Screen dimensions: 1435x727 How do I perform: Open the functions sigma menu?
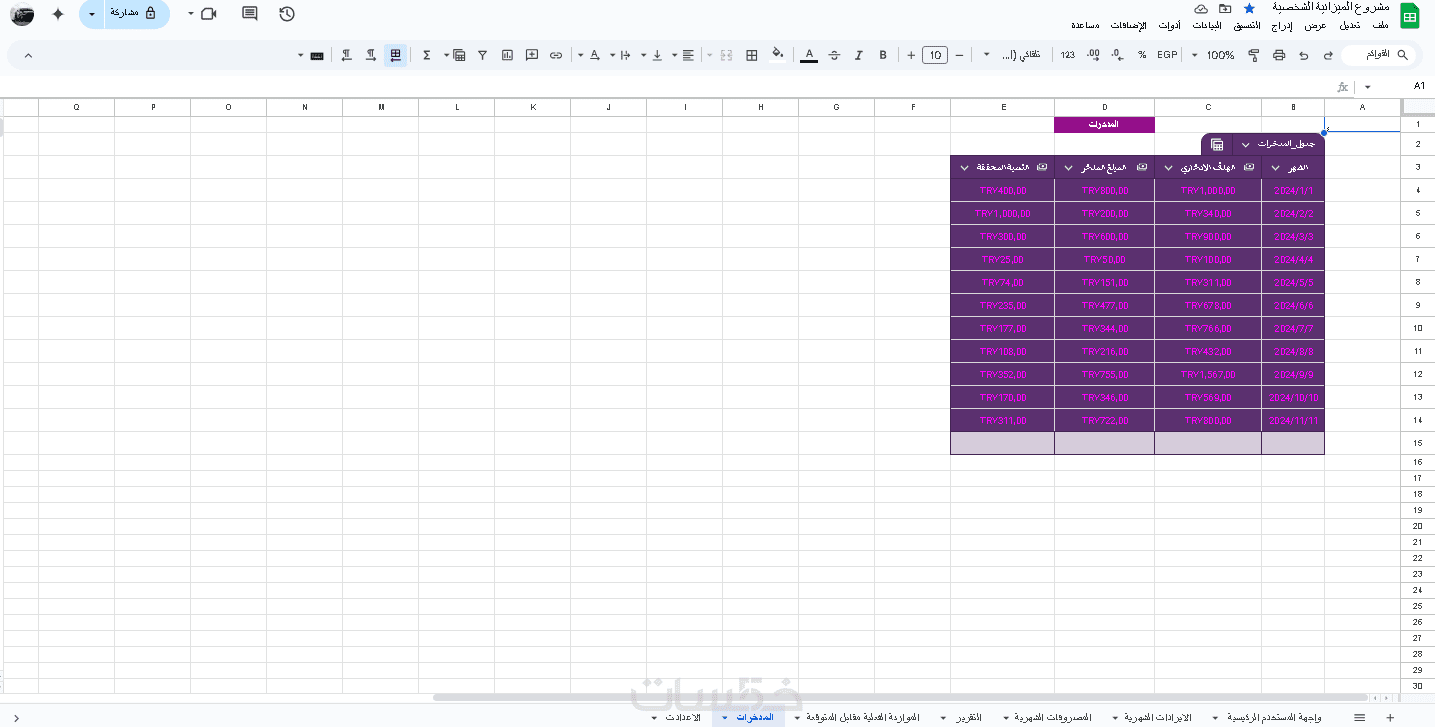coord(426,55)
